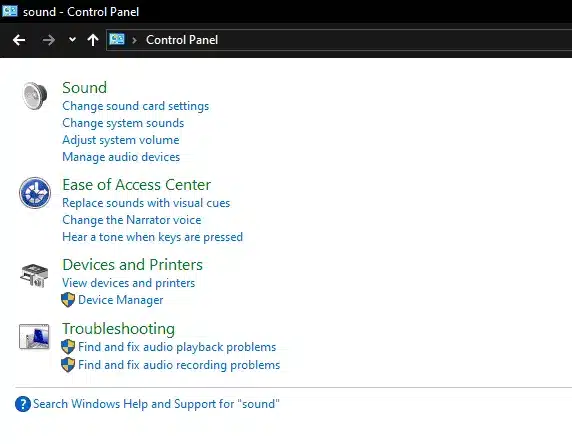Click the shield icon beside Device Manager
The image size is (572, 444).
(x=68, y=300)
